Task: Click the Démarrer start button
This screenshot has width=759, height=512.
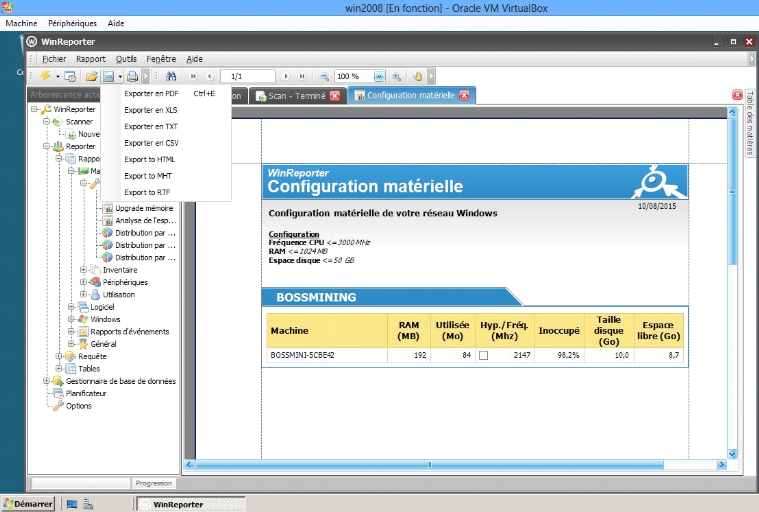Action: 28,504
